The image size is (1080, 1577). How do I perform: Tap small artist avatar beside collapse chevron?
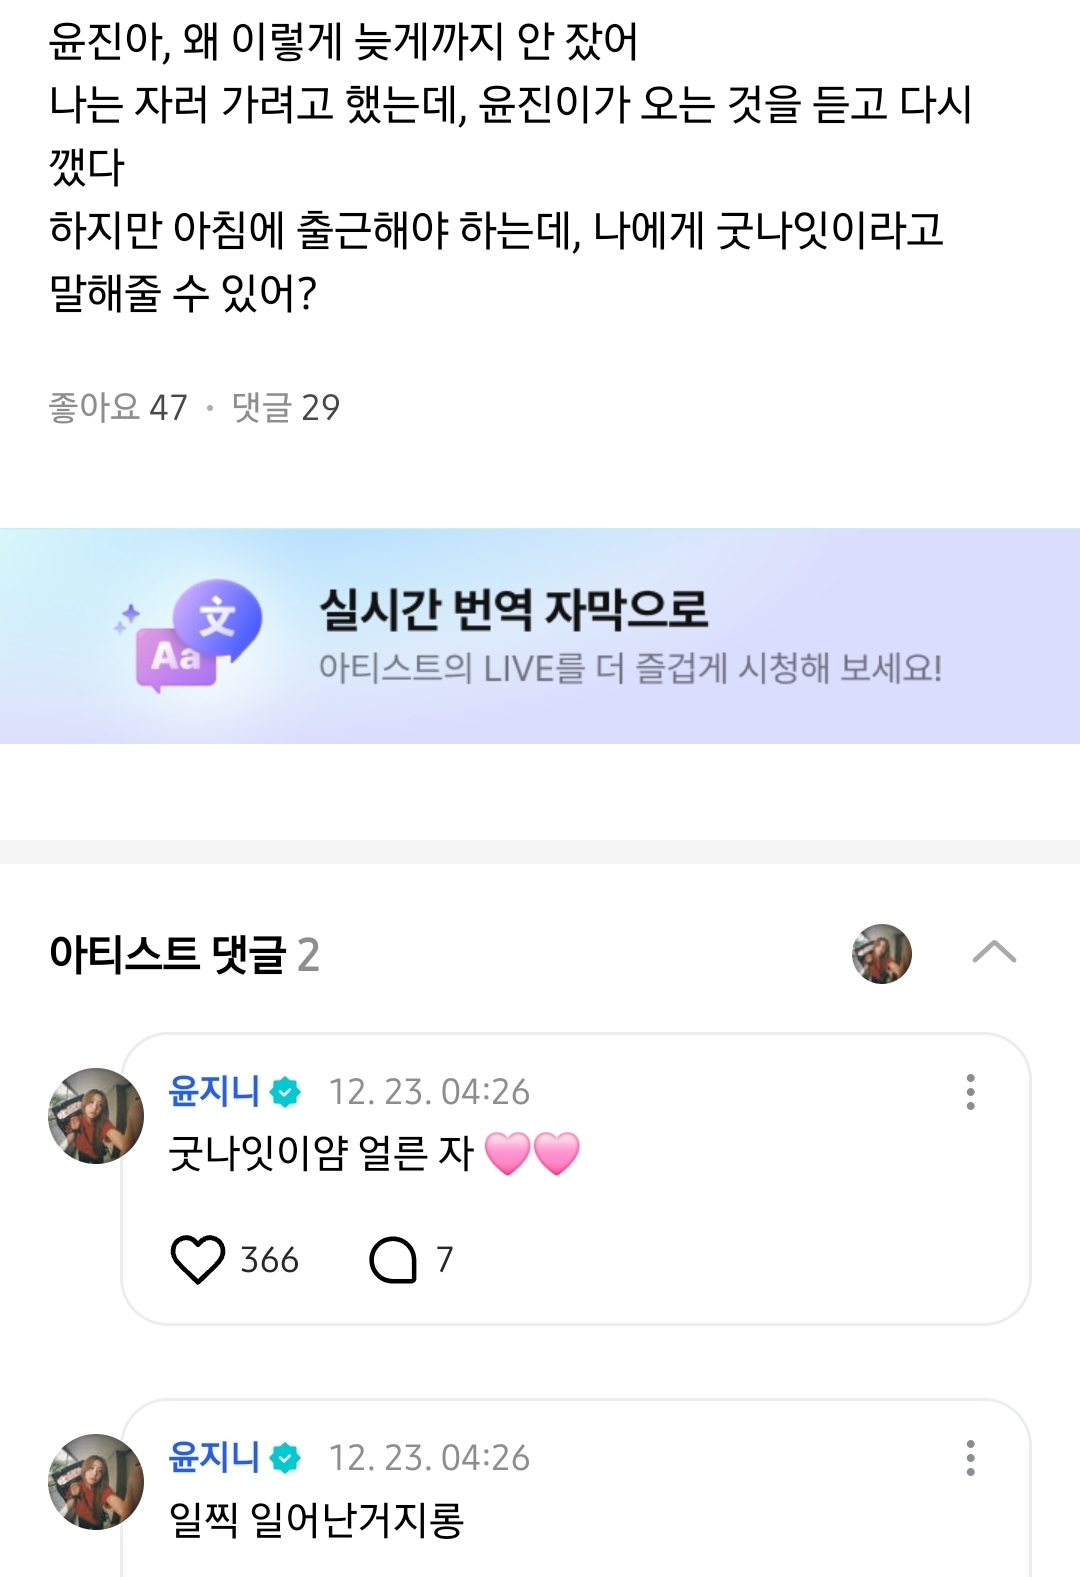(x=882, y=954)
